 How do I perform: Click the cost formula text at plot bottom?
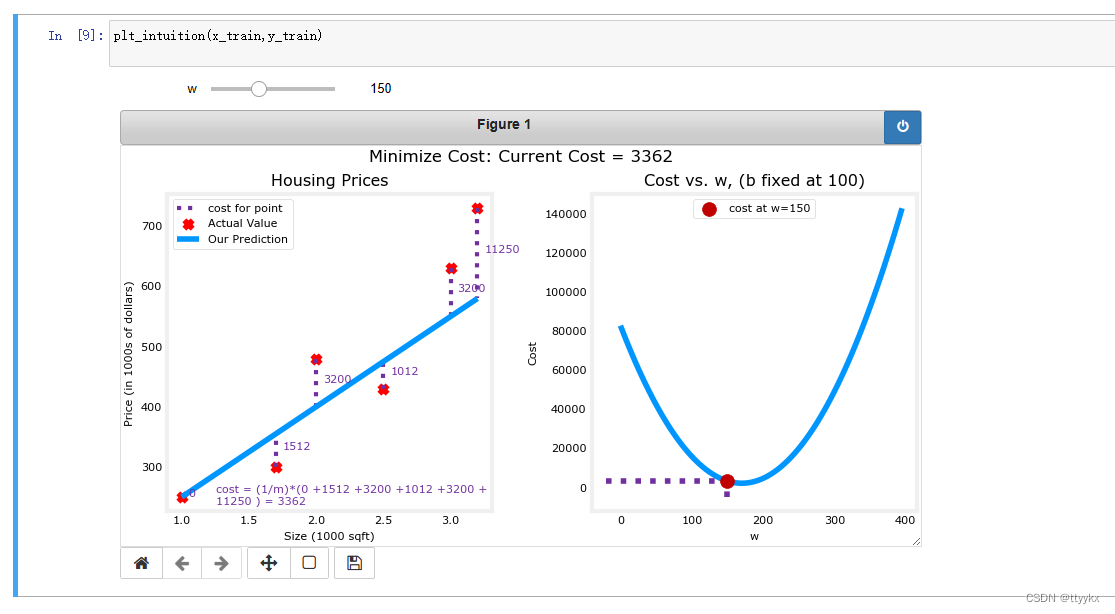pyautogui.click(x=351, y=495)
